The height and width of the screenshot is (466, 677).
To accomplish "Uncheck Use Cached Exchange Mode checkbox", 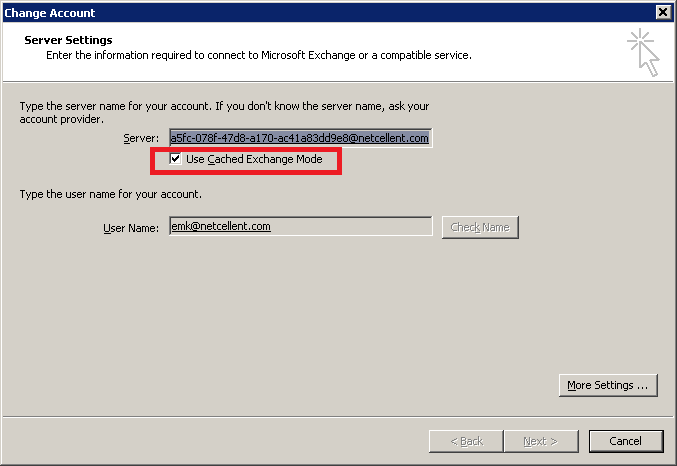I will click(x=175, y=159).
